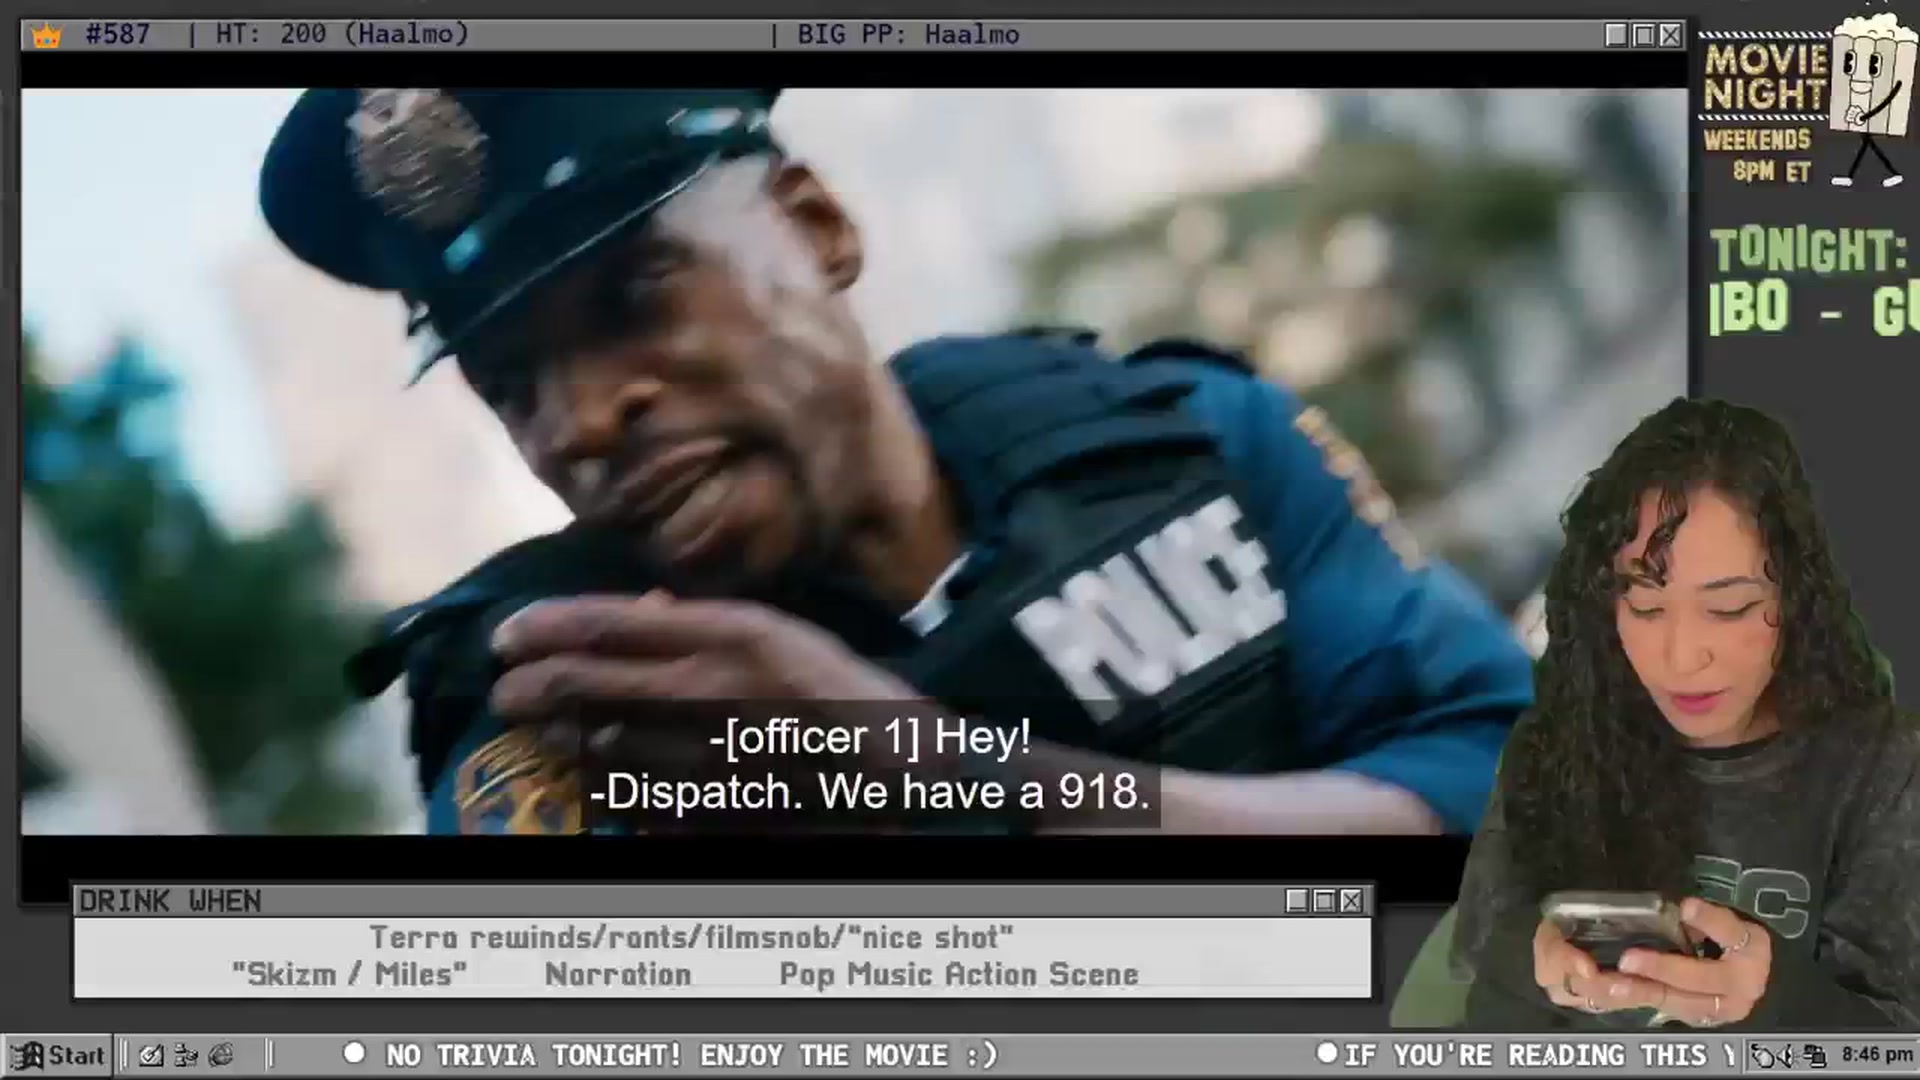The width and height of the screenshot is (1920, 1080).
Task: Click the "DRINK WHEN" window title
Action: (x=170, y=901)
